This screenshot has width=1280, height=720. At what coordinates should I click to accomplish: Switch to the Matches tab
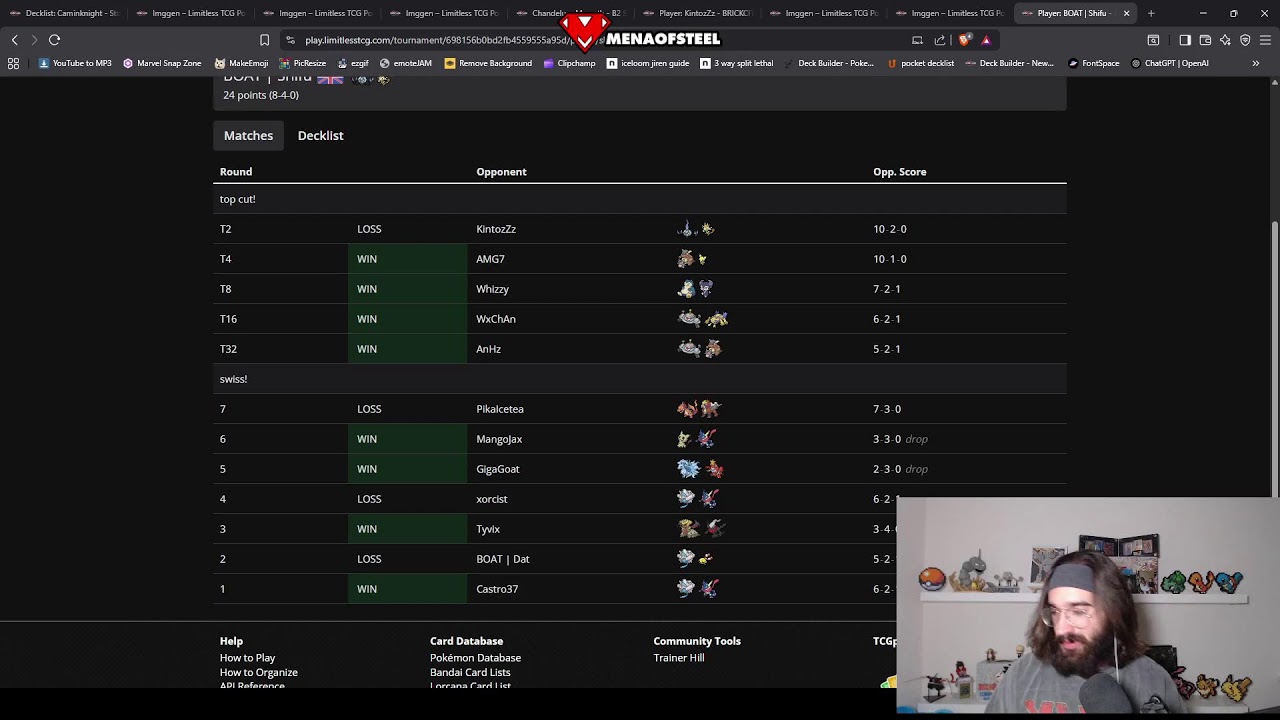(x=248, y=135)
